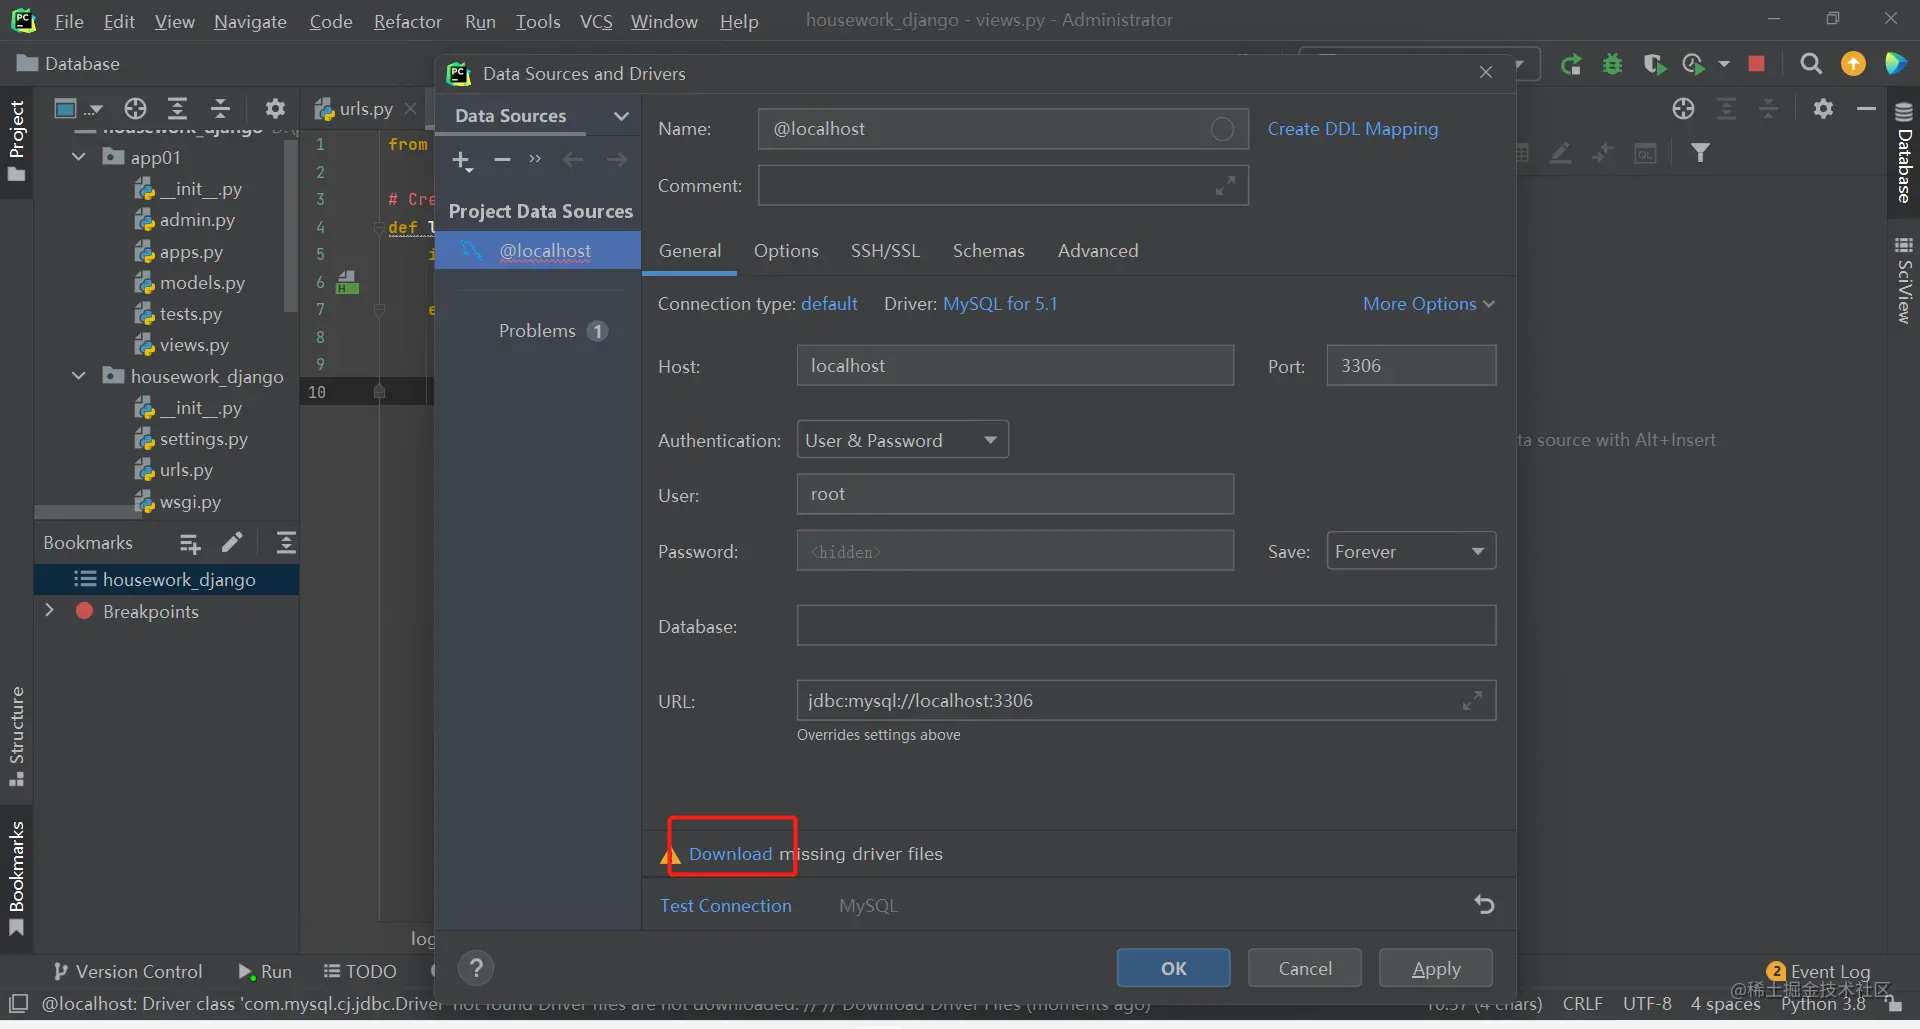Click the orange update arrow icon

1853,64
